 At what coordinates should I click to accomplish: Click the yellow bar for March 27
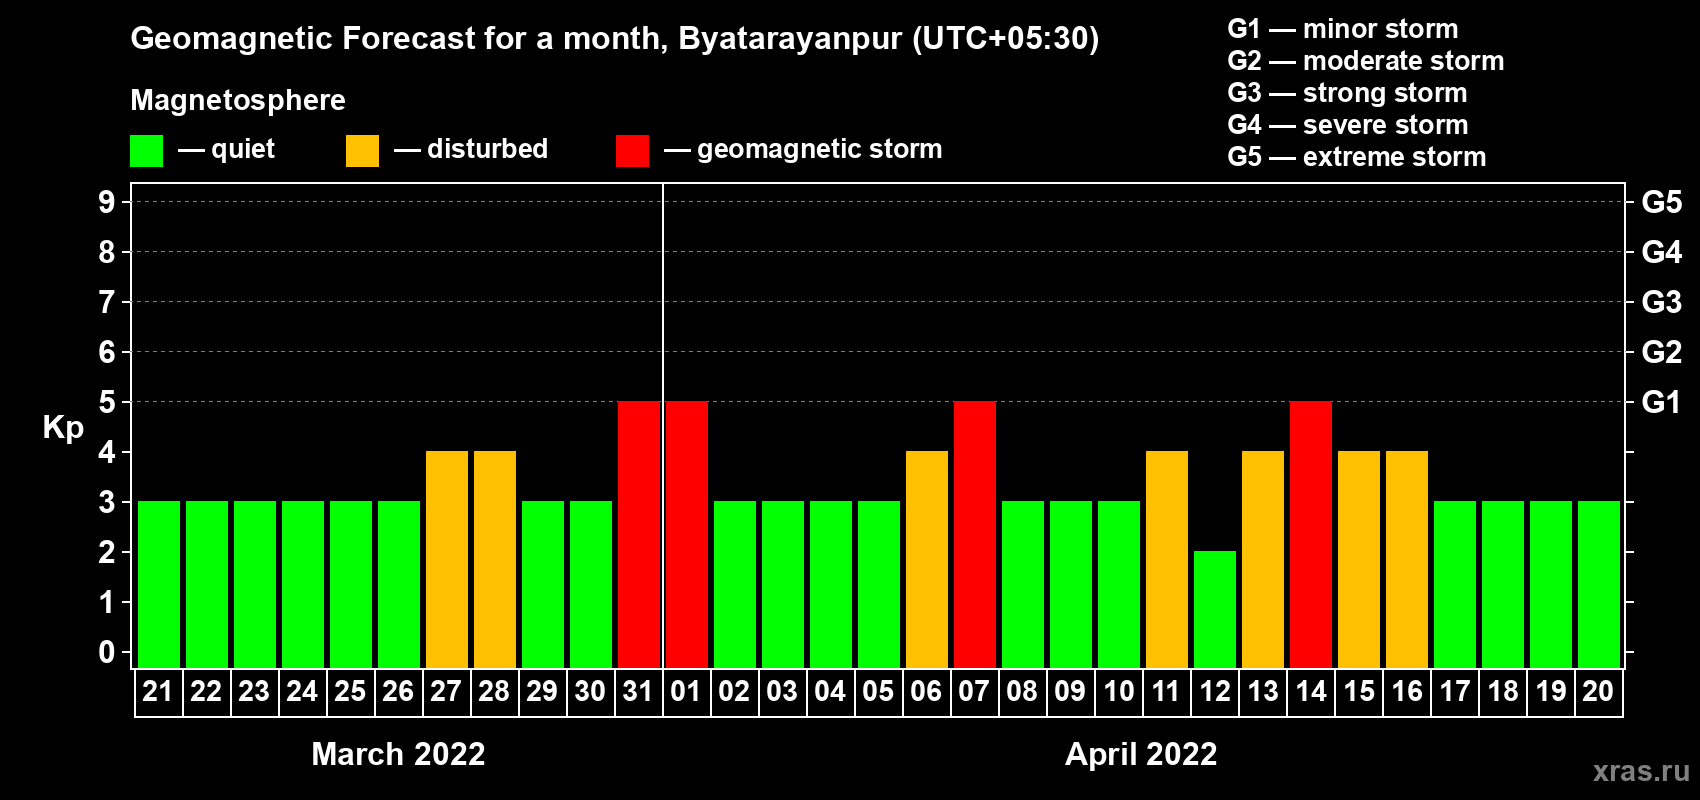pos(447,560)
